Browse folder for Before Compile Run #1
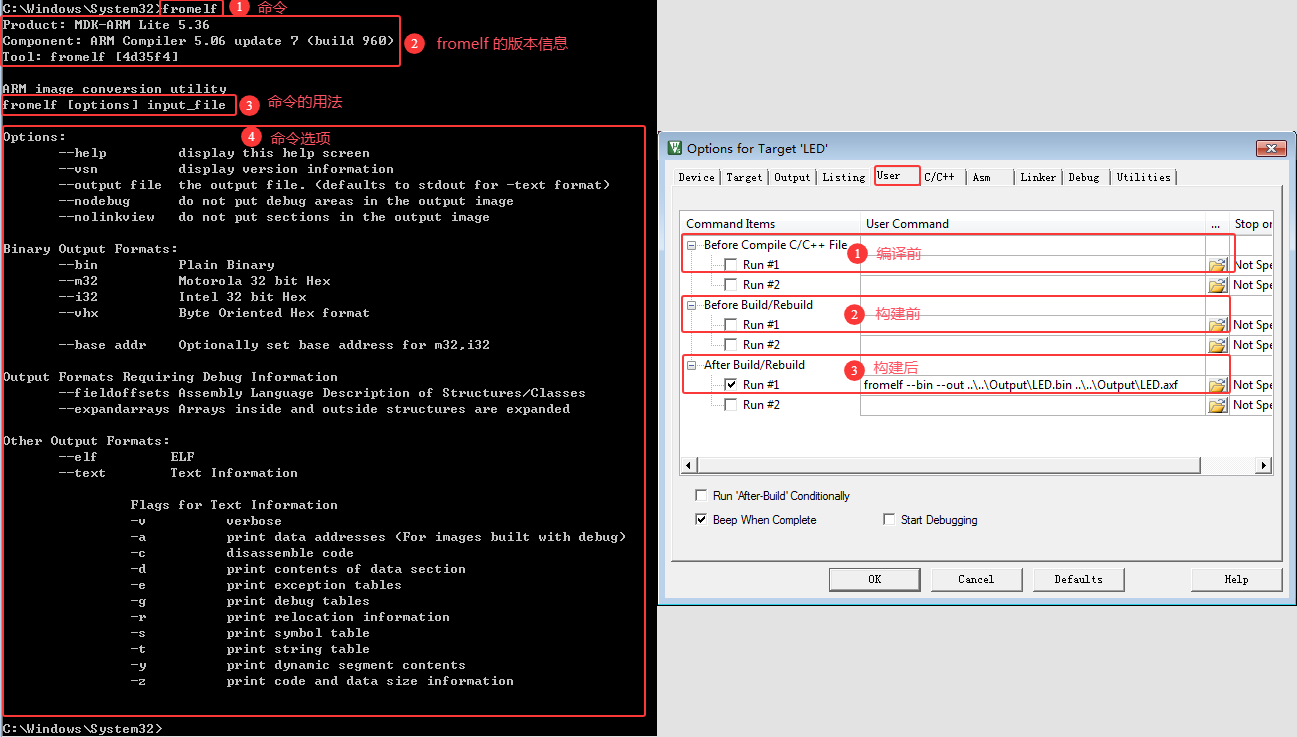The image size is (1297, 737). (1216, 265)
